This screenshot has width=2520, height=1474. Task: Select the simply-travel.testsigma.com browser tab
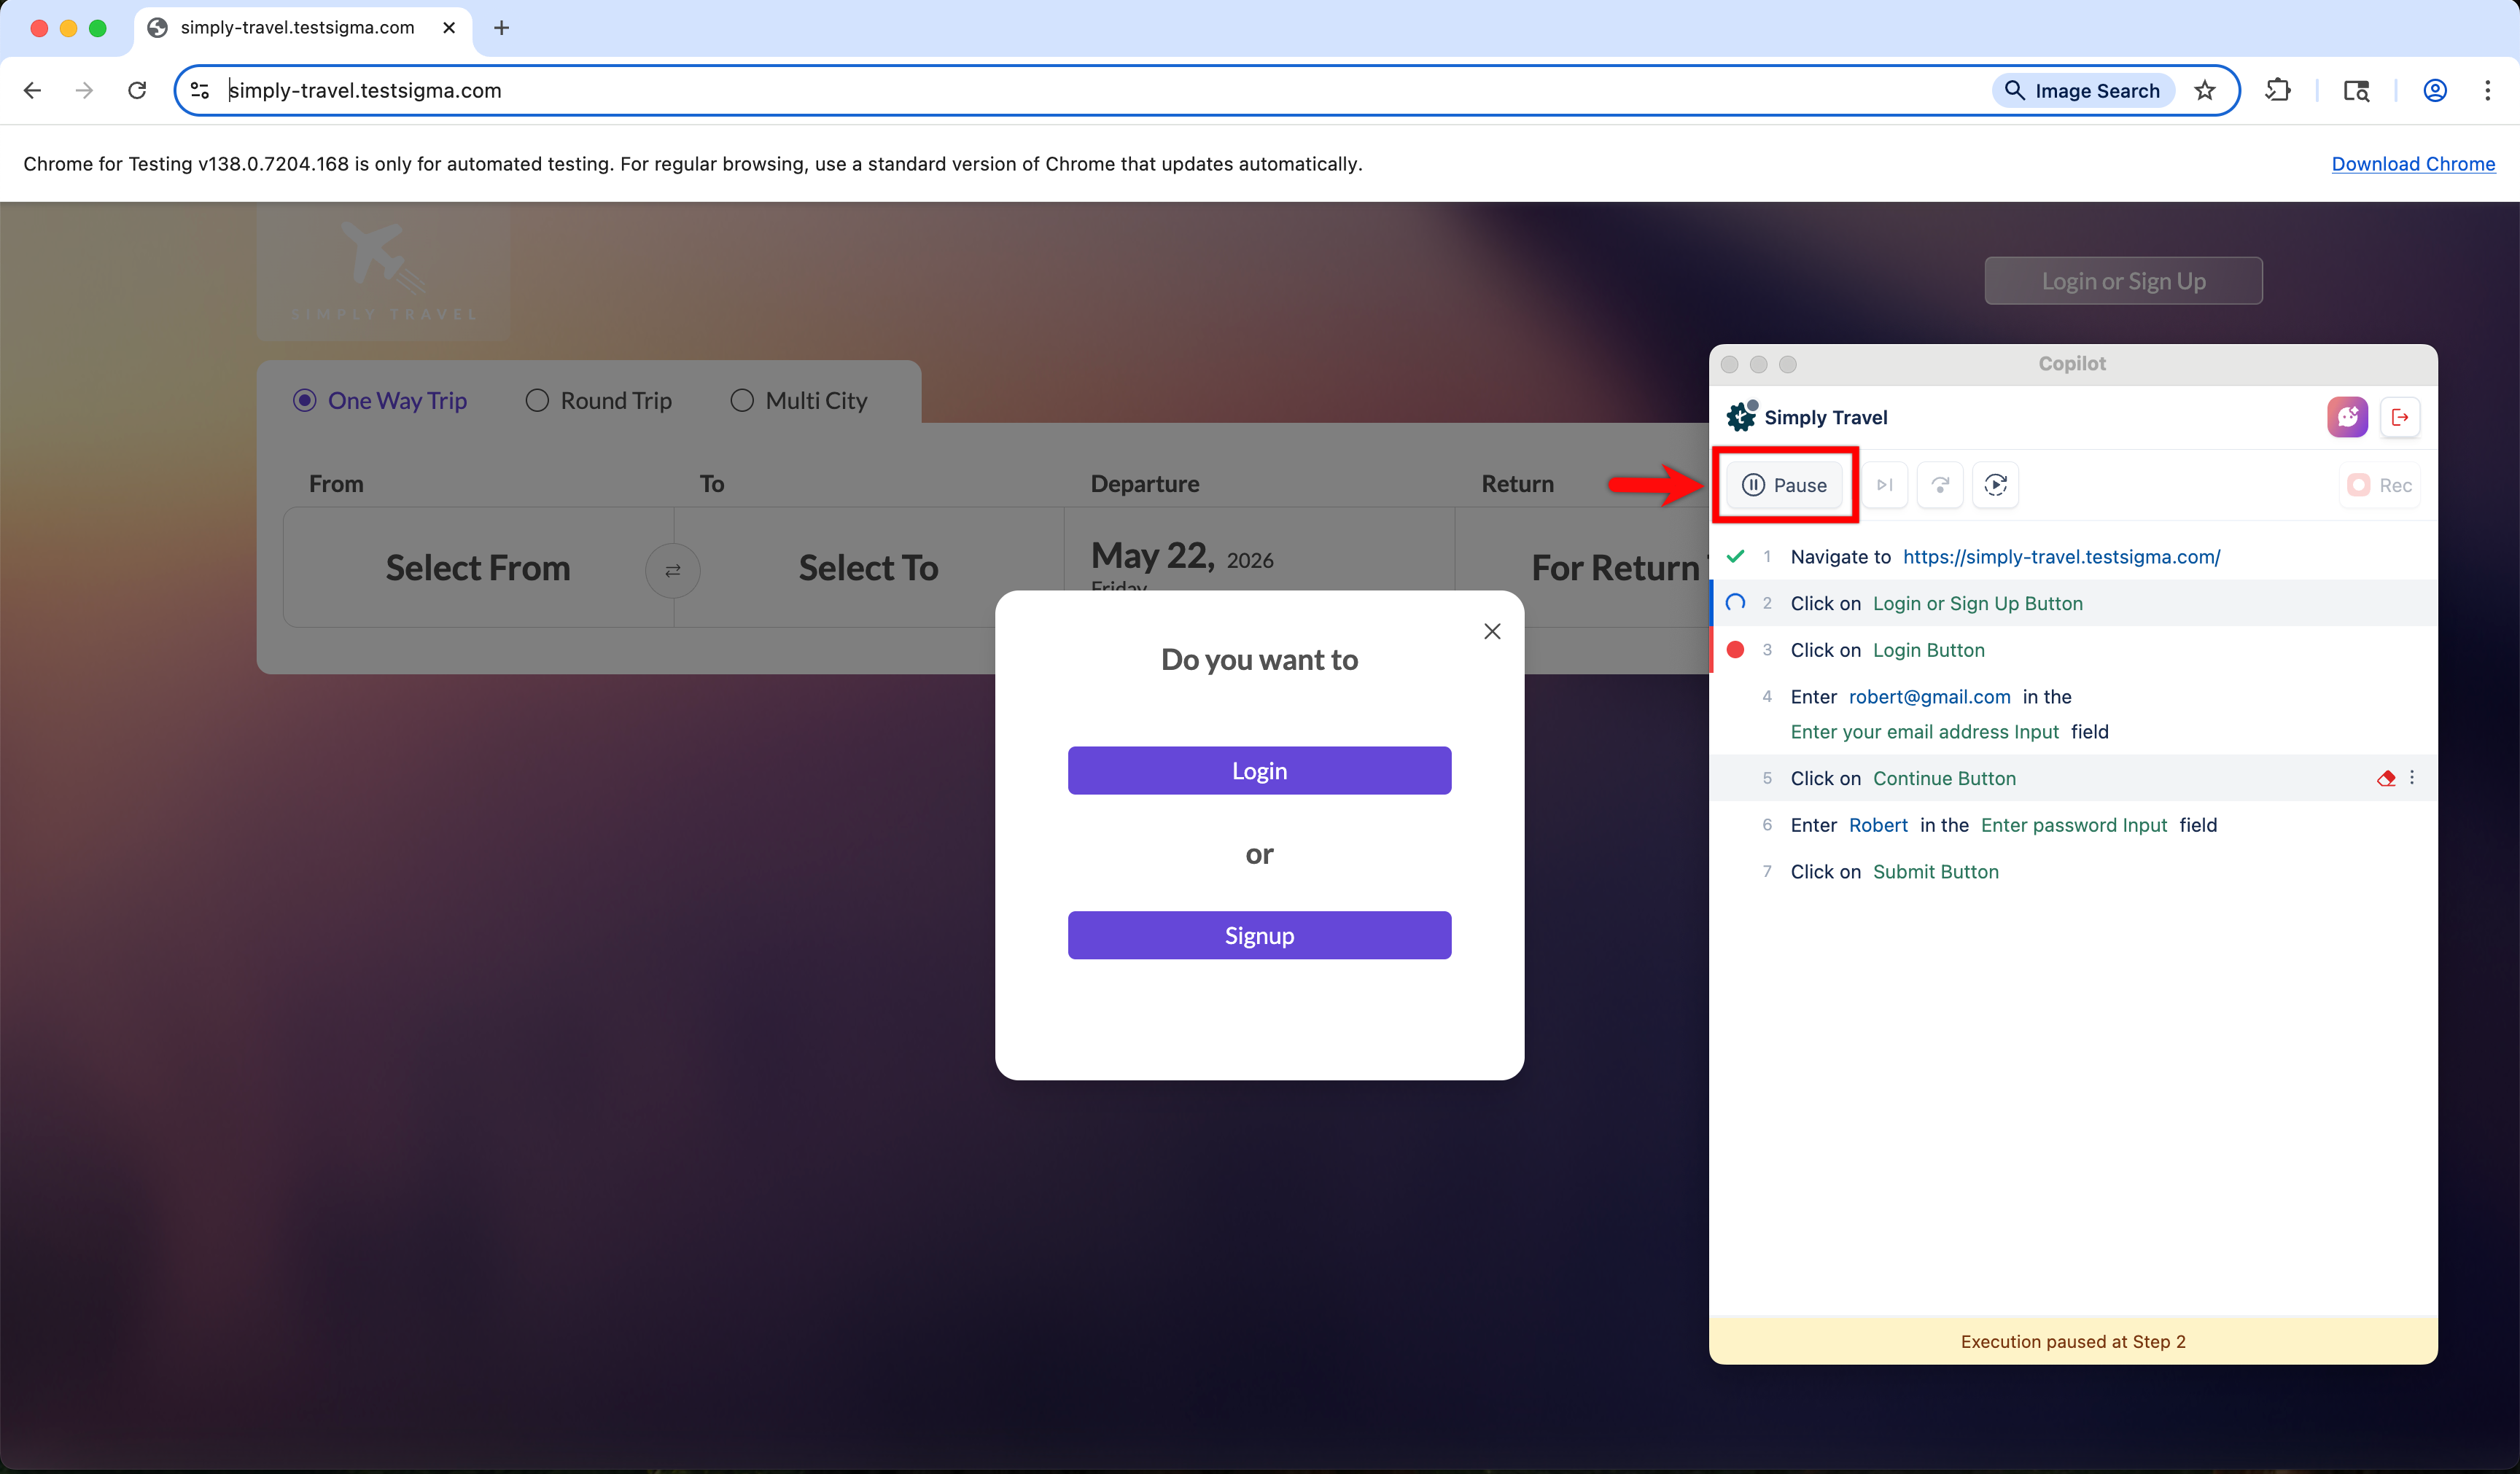pos(302,28)
